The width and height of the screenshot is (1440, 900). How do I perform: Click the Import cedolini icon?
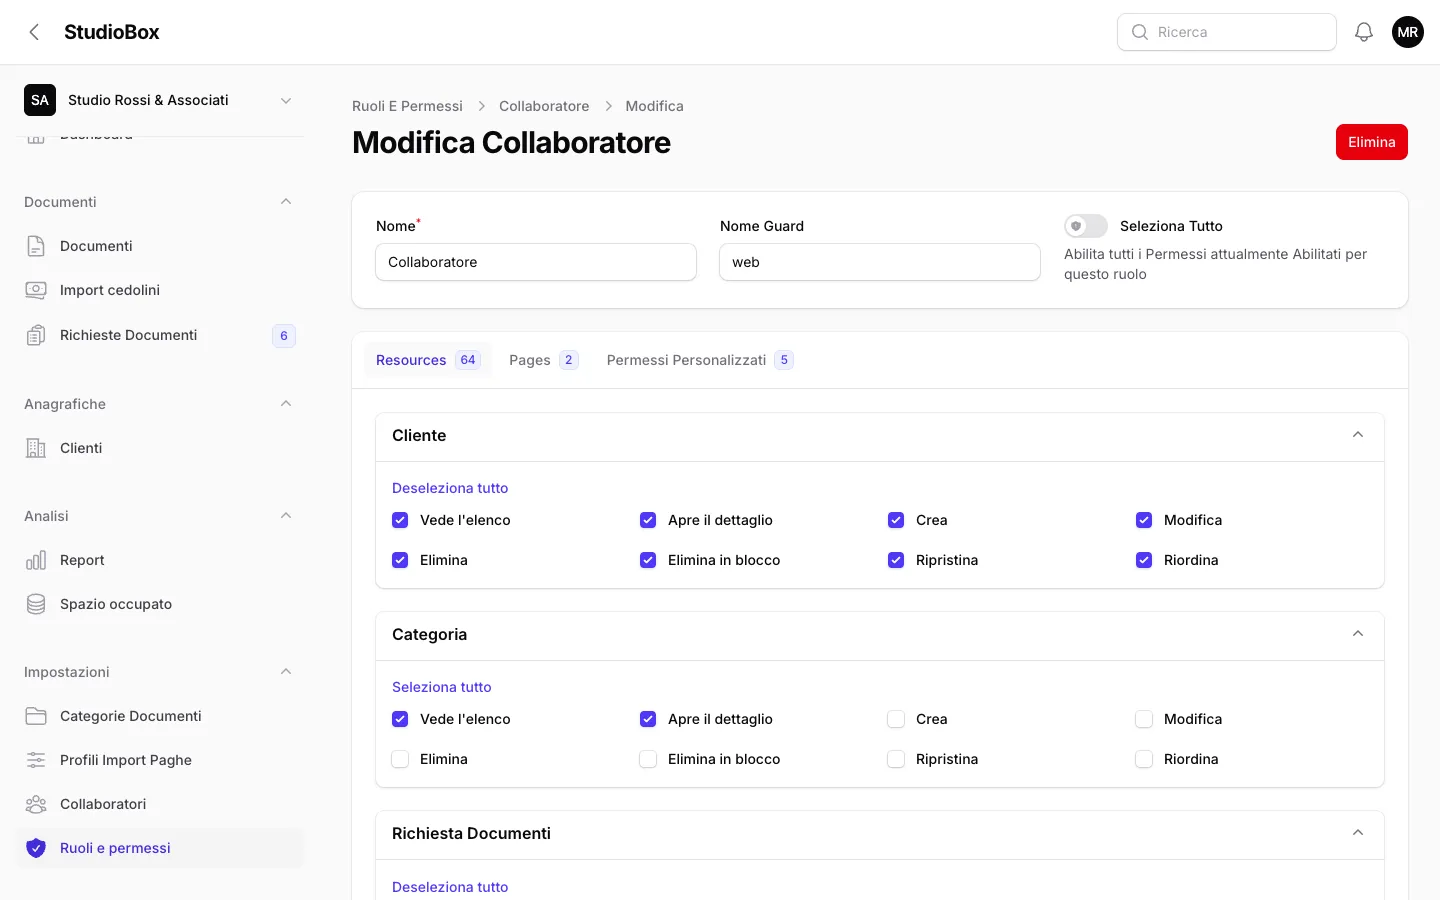(x=36, y=290)
